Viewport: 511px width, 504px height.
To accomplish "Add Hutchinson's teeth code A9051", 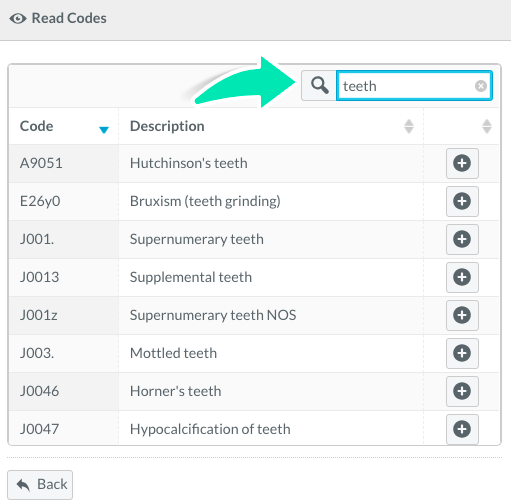I will point(462,163).
